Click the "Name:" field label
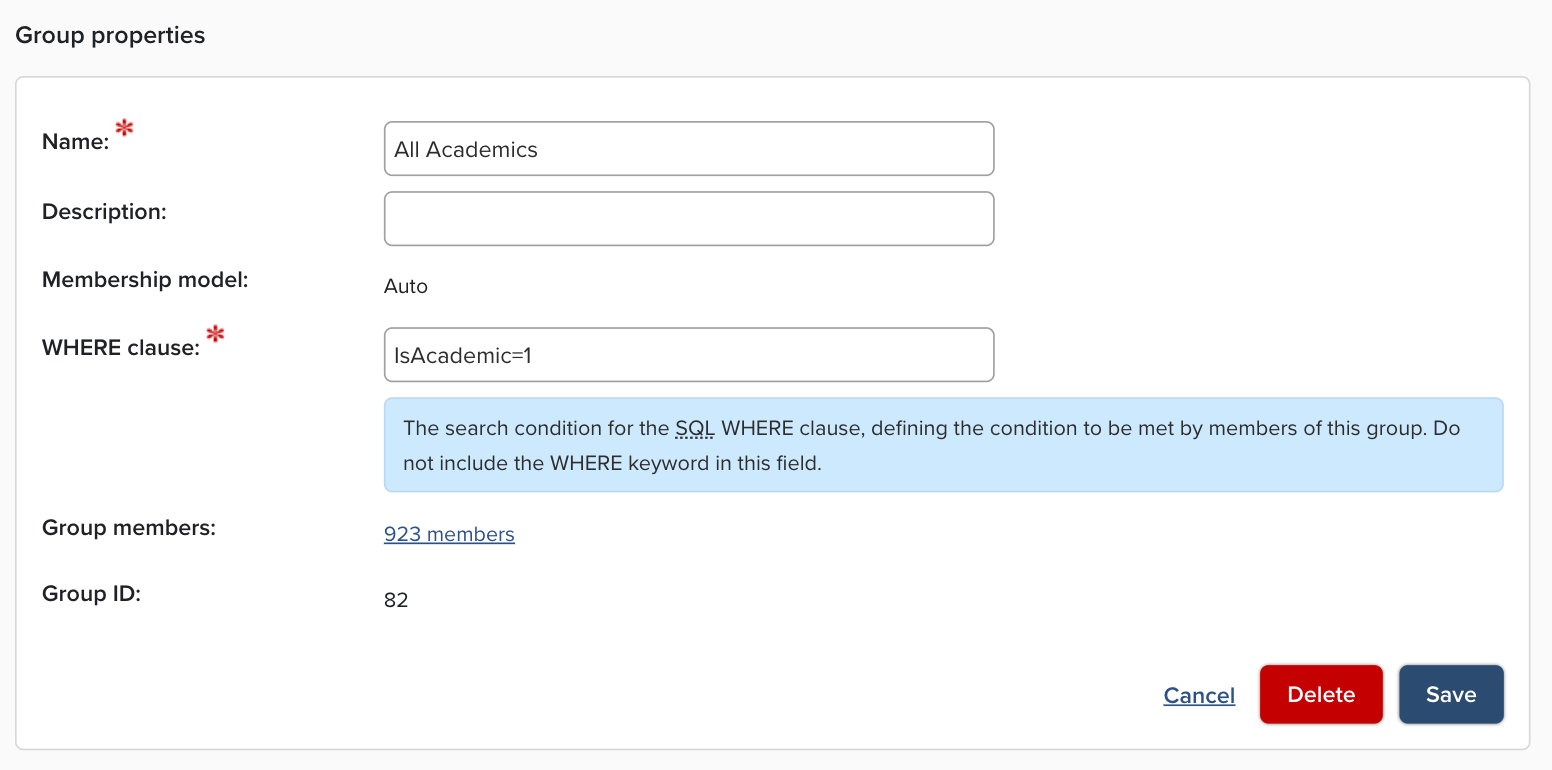The image size is (1552, 770). (x=75, y=143)
